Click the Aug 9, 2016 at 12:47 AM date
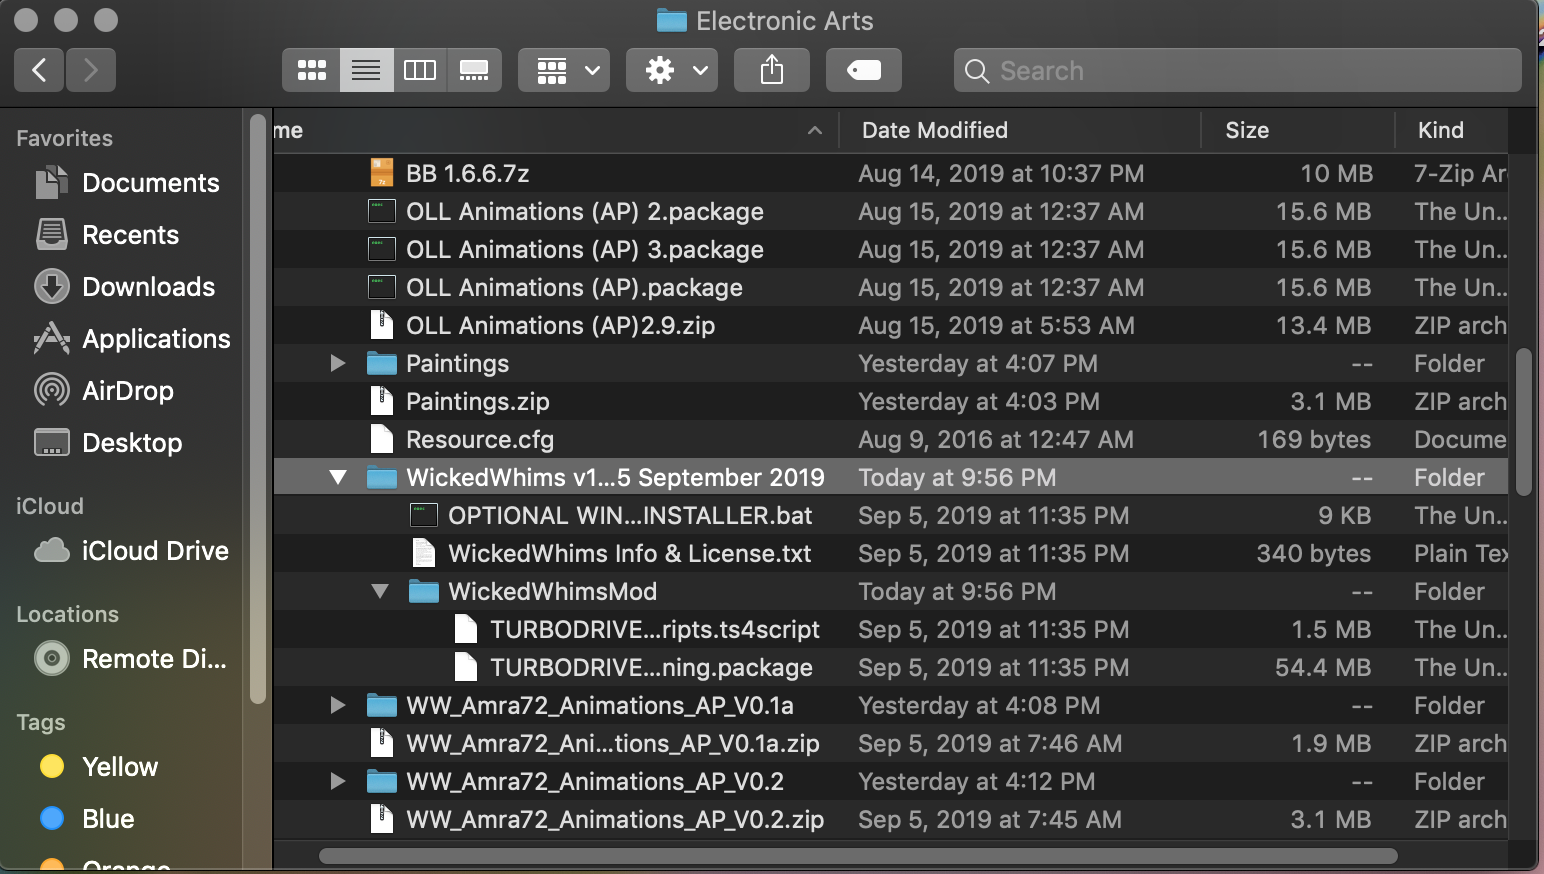 [996, 439]
